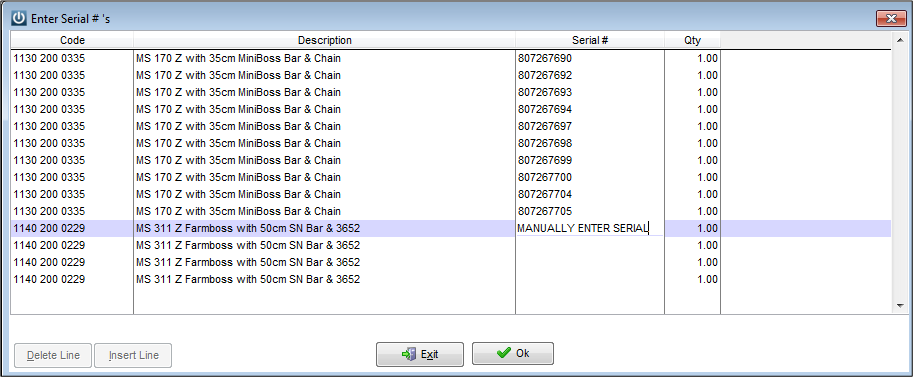Click the Ok button

point(512,354)
